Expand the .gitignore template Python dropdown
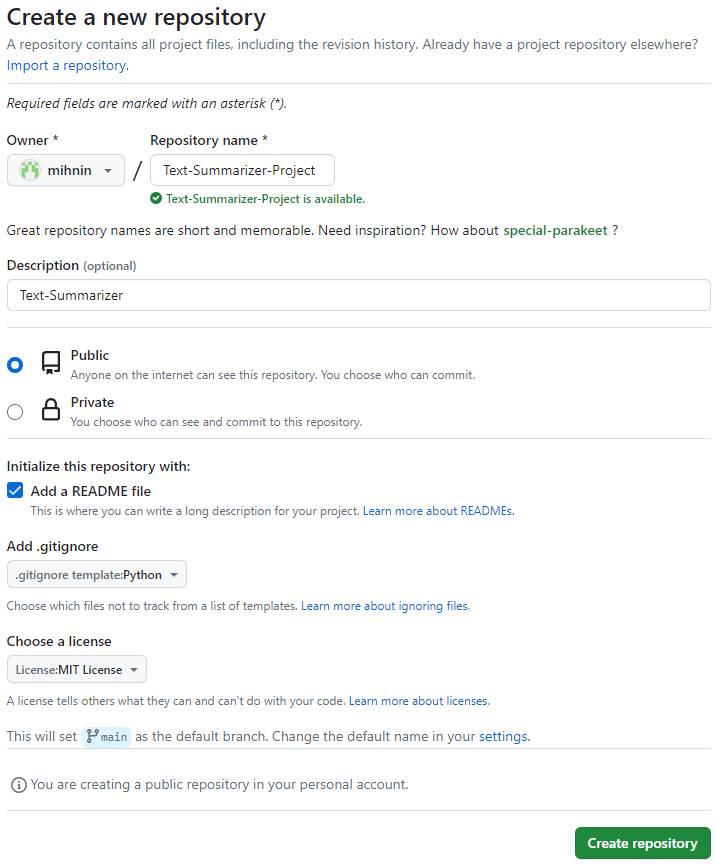 [x=97, y=575]
